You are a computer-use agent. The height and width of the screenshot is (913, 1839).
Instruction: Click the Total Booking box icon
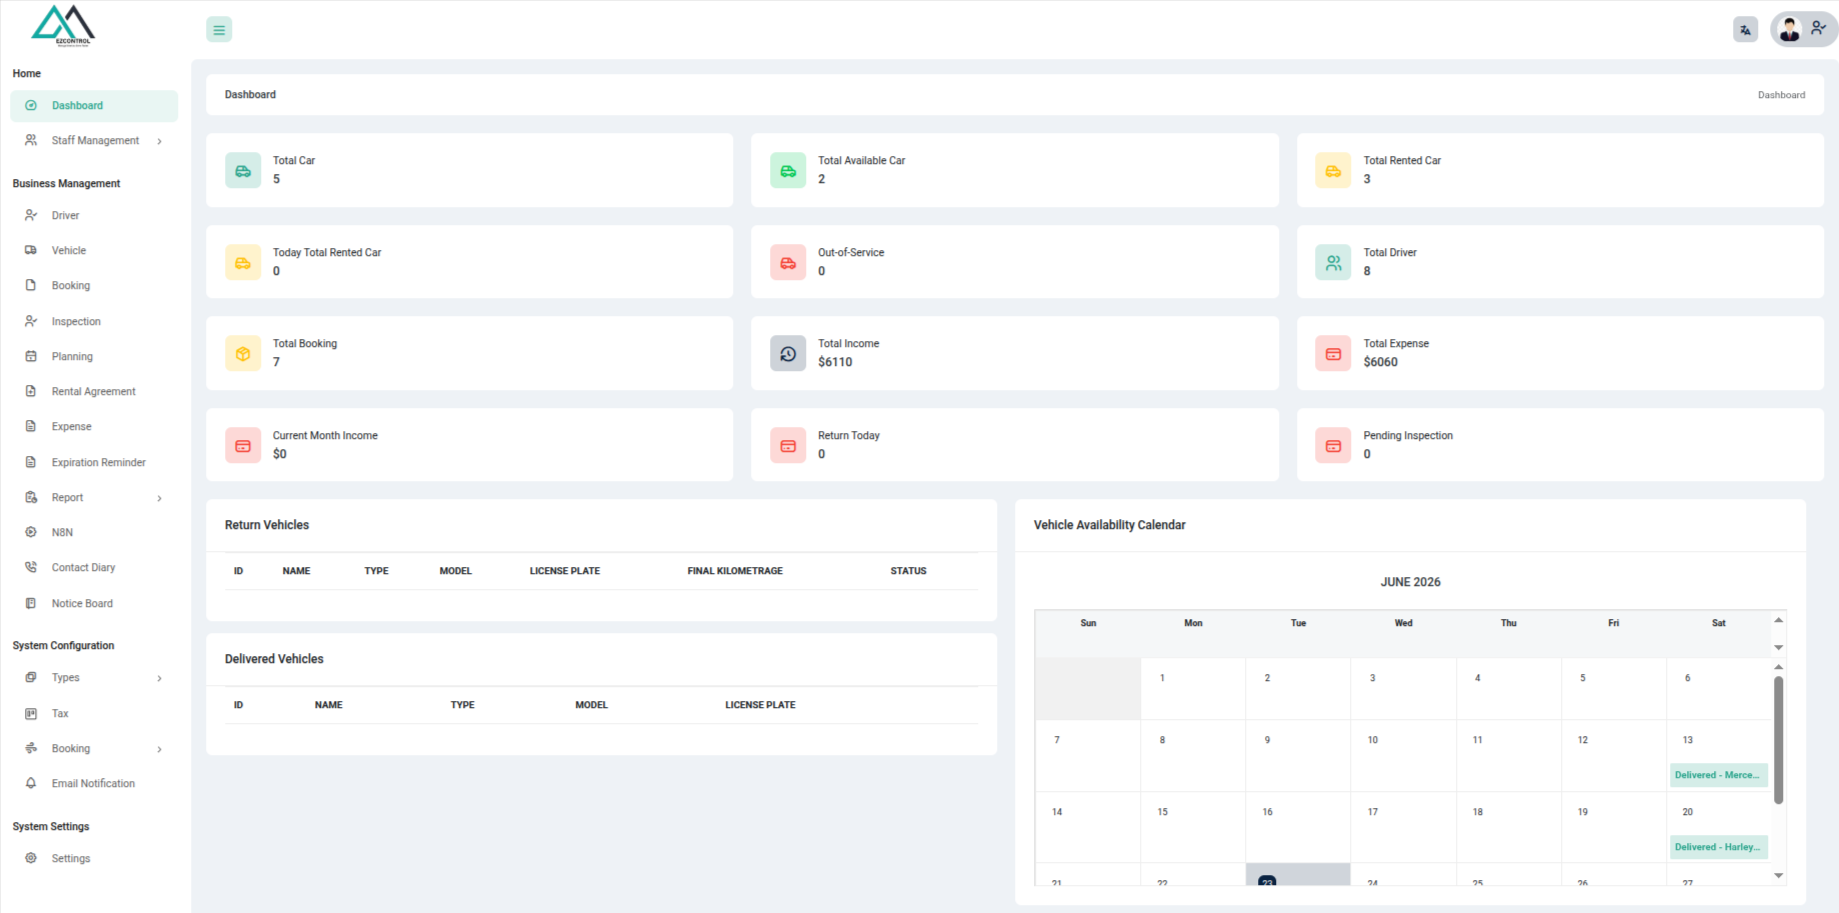(243, 354)
